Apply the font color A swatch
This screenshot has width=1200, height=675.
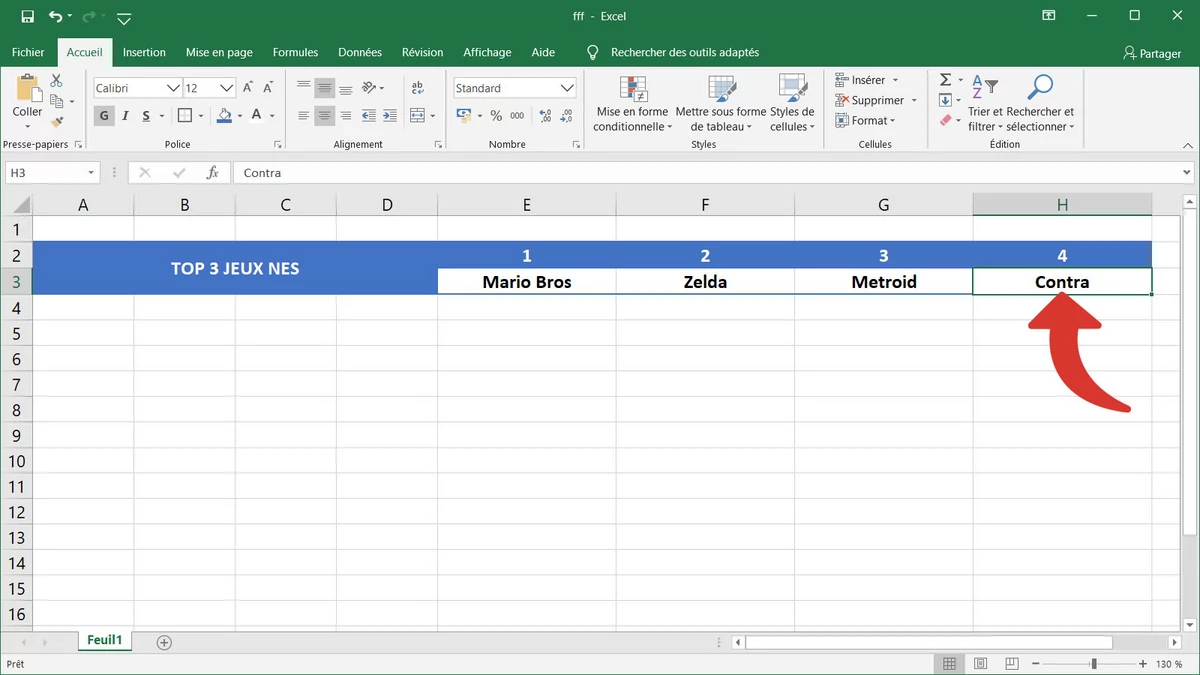257,116
